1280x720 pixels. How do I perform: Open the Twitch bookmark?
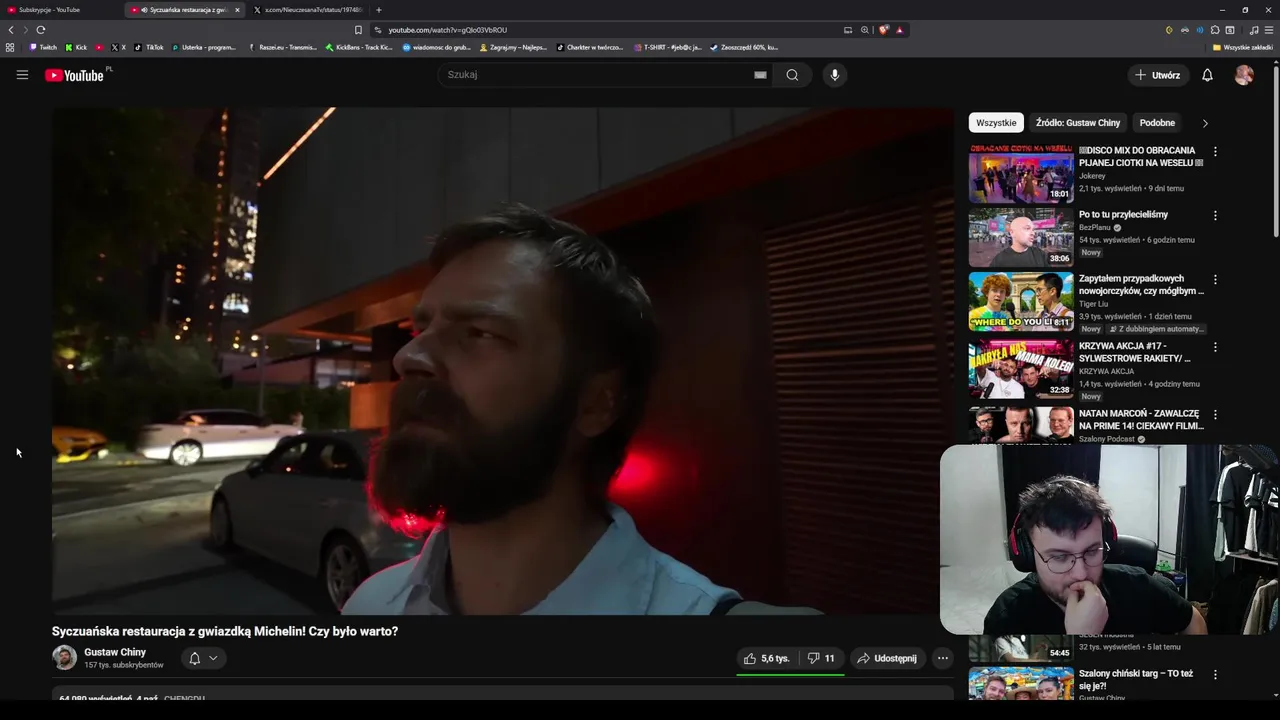point(43,47)
